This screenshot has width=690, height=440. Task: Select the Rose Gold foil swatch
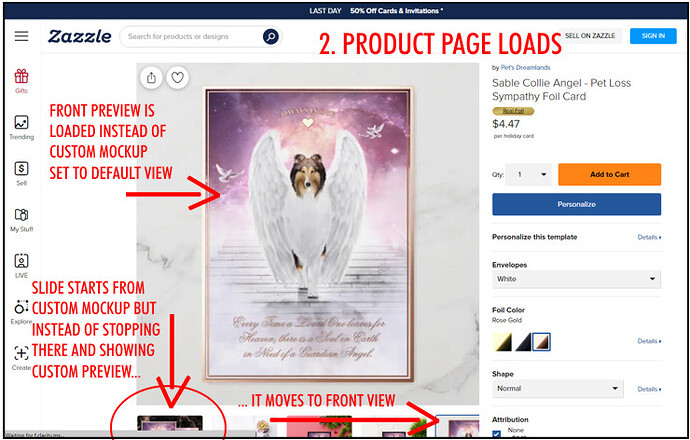pyautogui.click(x=541, y=342)
